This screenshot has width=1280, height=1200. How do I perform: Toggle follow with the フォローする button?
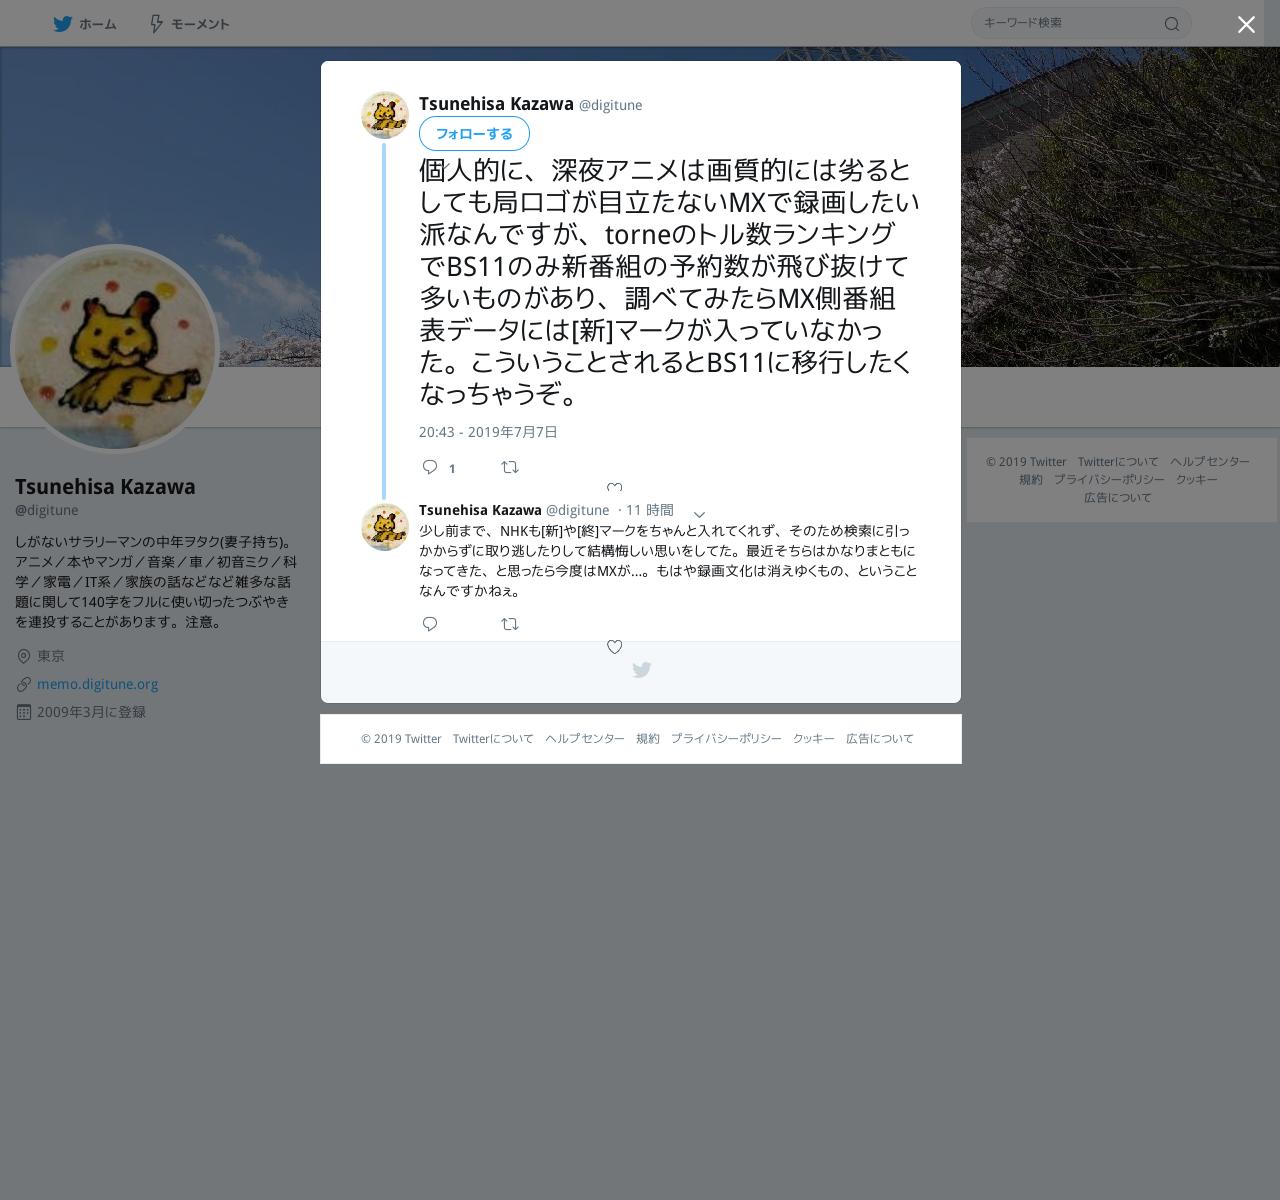(474, 133)
